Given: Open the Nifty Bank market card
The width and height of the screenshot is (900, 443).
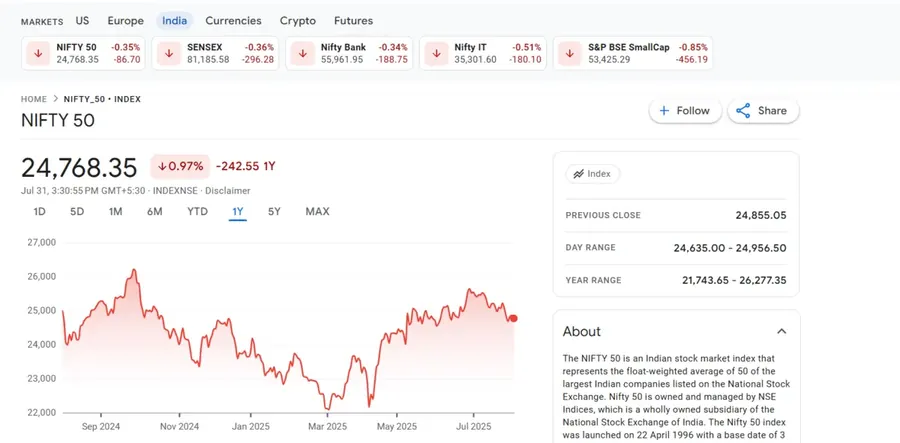Looking at the screenshot, I should click(349, 53).
